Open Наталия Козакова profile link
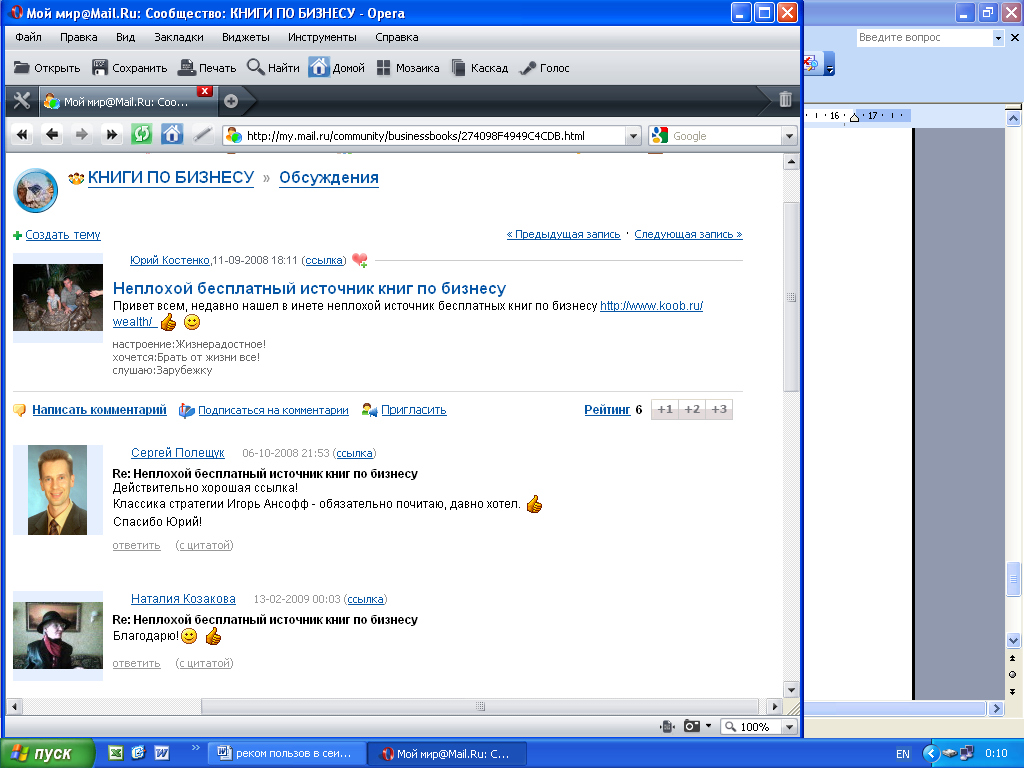1024x768 pixels. [x=183, y=599]
